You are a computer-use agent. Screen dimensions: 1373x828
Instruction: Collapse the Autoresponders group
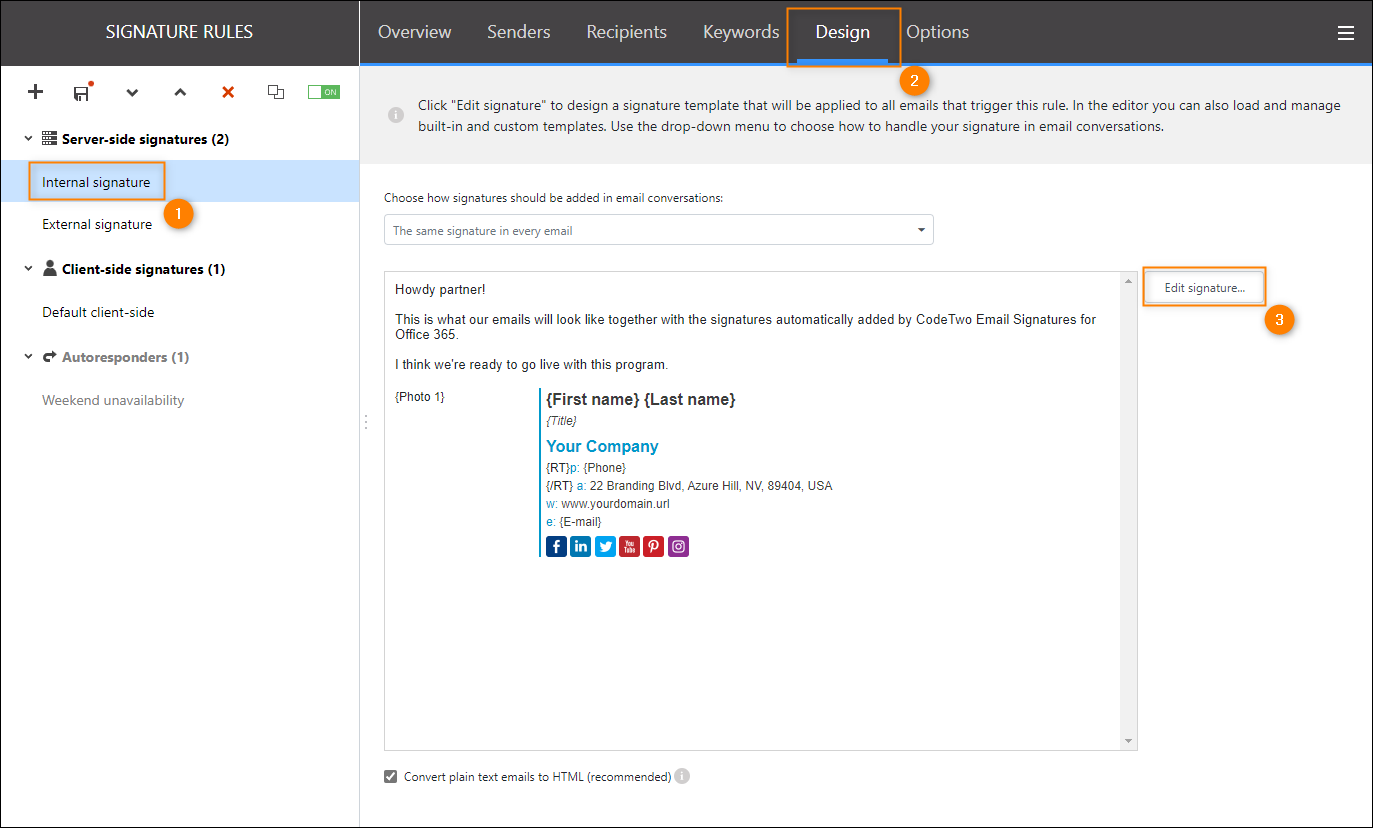coord(28,357)
